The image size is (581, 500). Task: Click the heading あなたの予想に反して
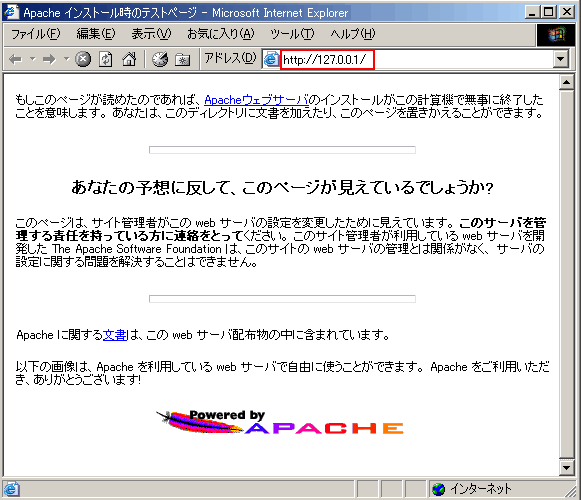(x=282, y=187)
